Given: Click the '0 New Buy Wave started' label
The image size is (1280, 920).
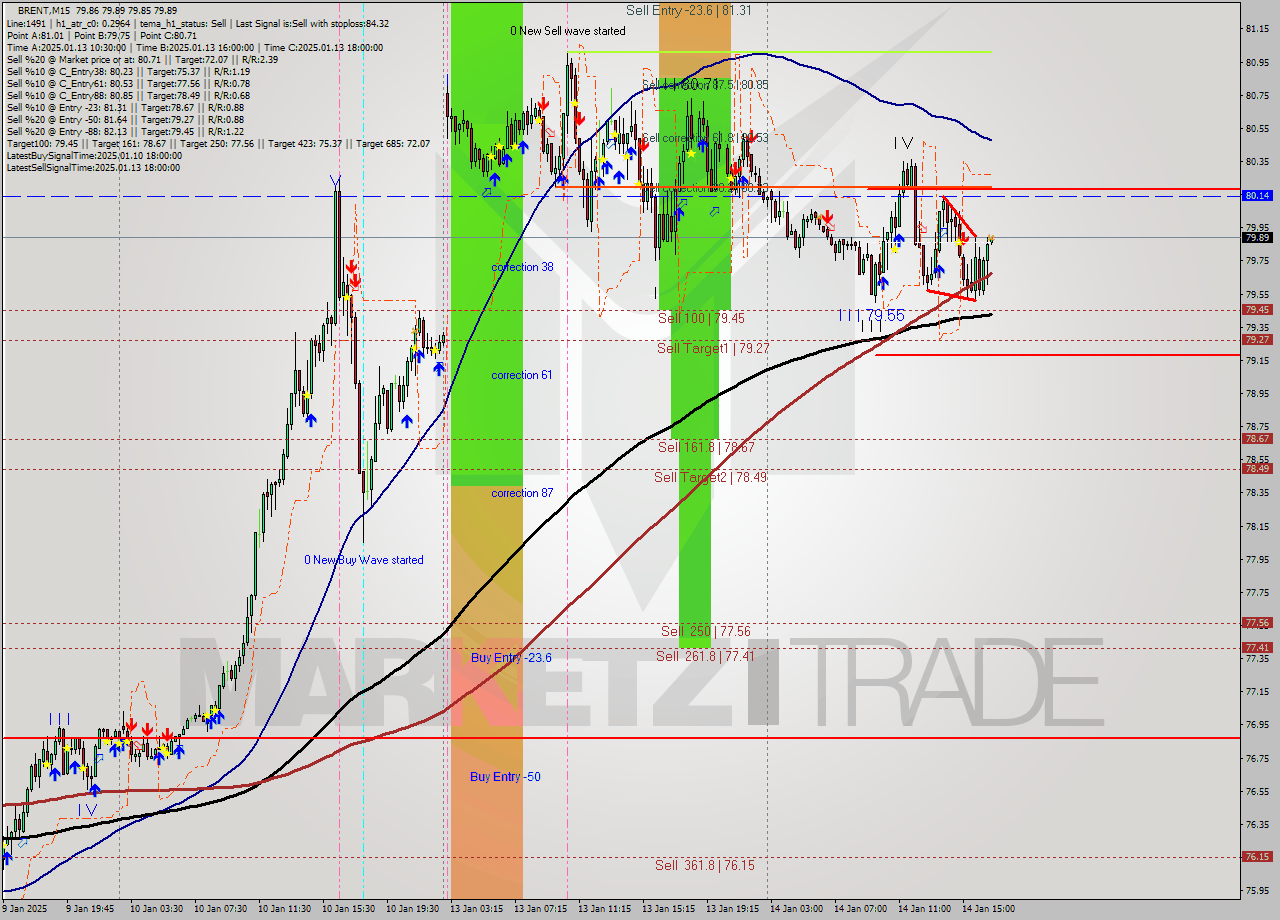Looking at the screenshot, I should click(x=364, y=560).
